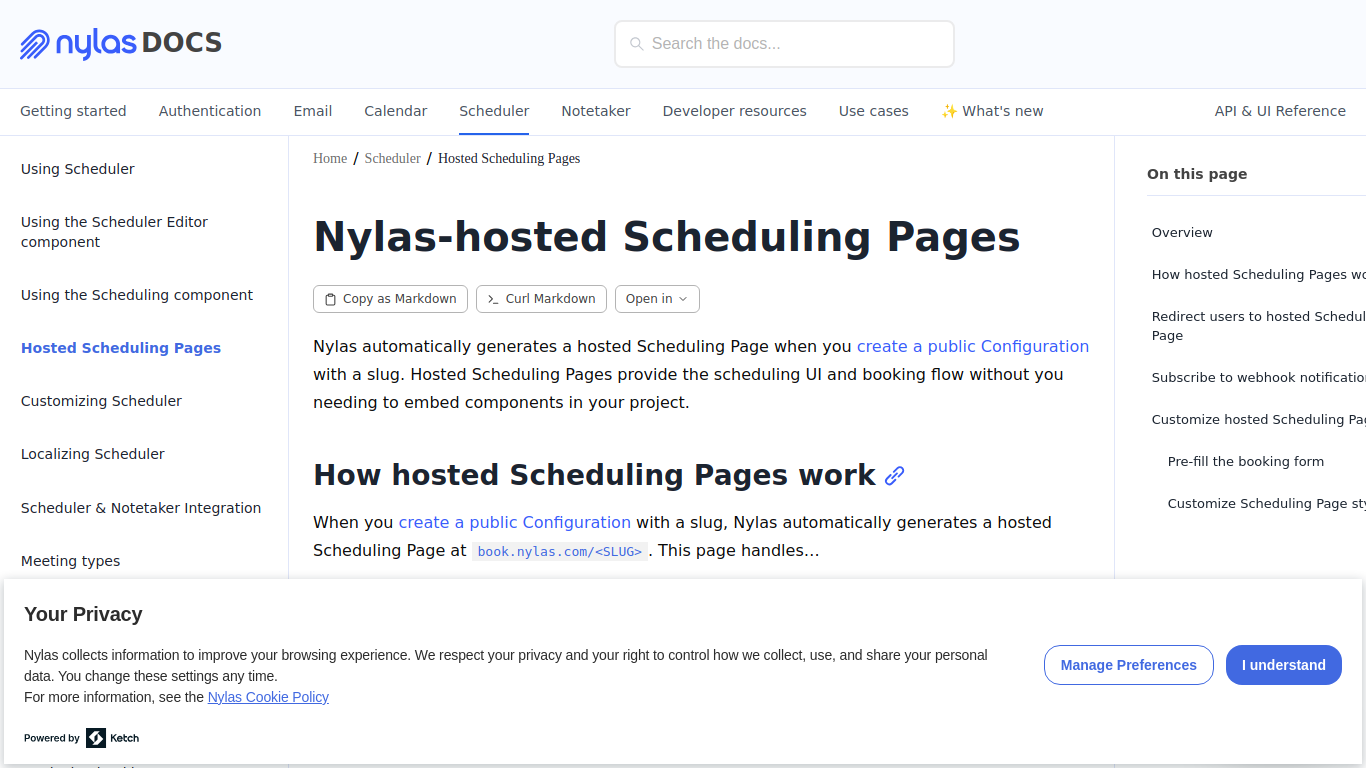The width and height of the screenshot is (1366, 768).
Task: Jump to Pre-fill the booking form
Action: click(x=1246, y=461)
